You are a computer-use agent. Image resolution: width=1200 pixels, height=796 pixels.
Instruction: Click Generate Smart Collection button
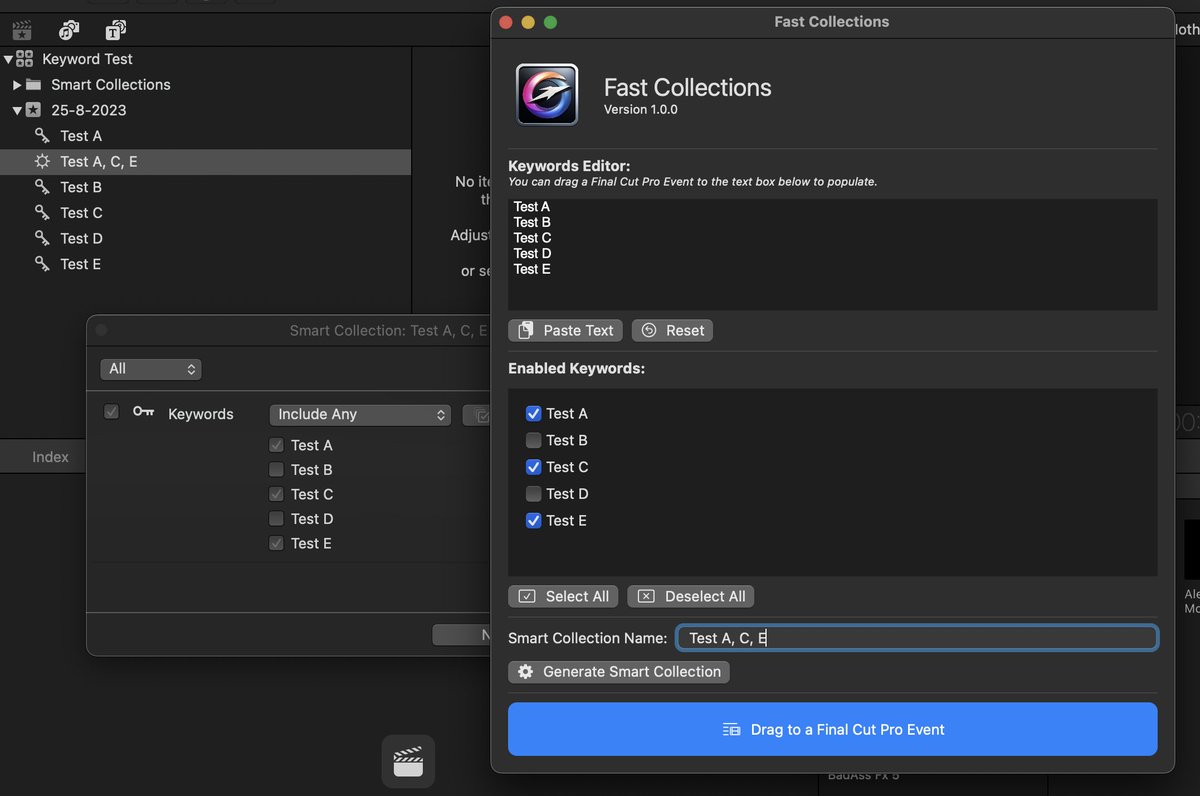(619, 672)
